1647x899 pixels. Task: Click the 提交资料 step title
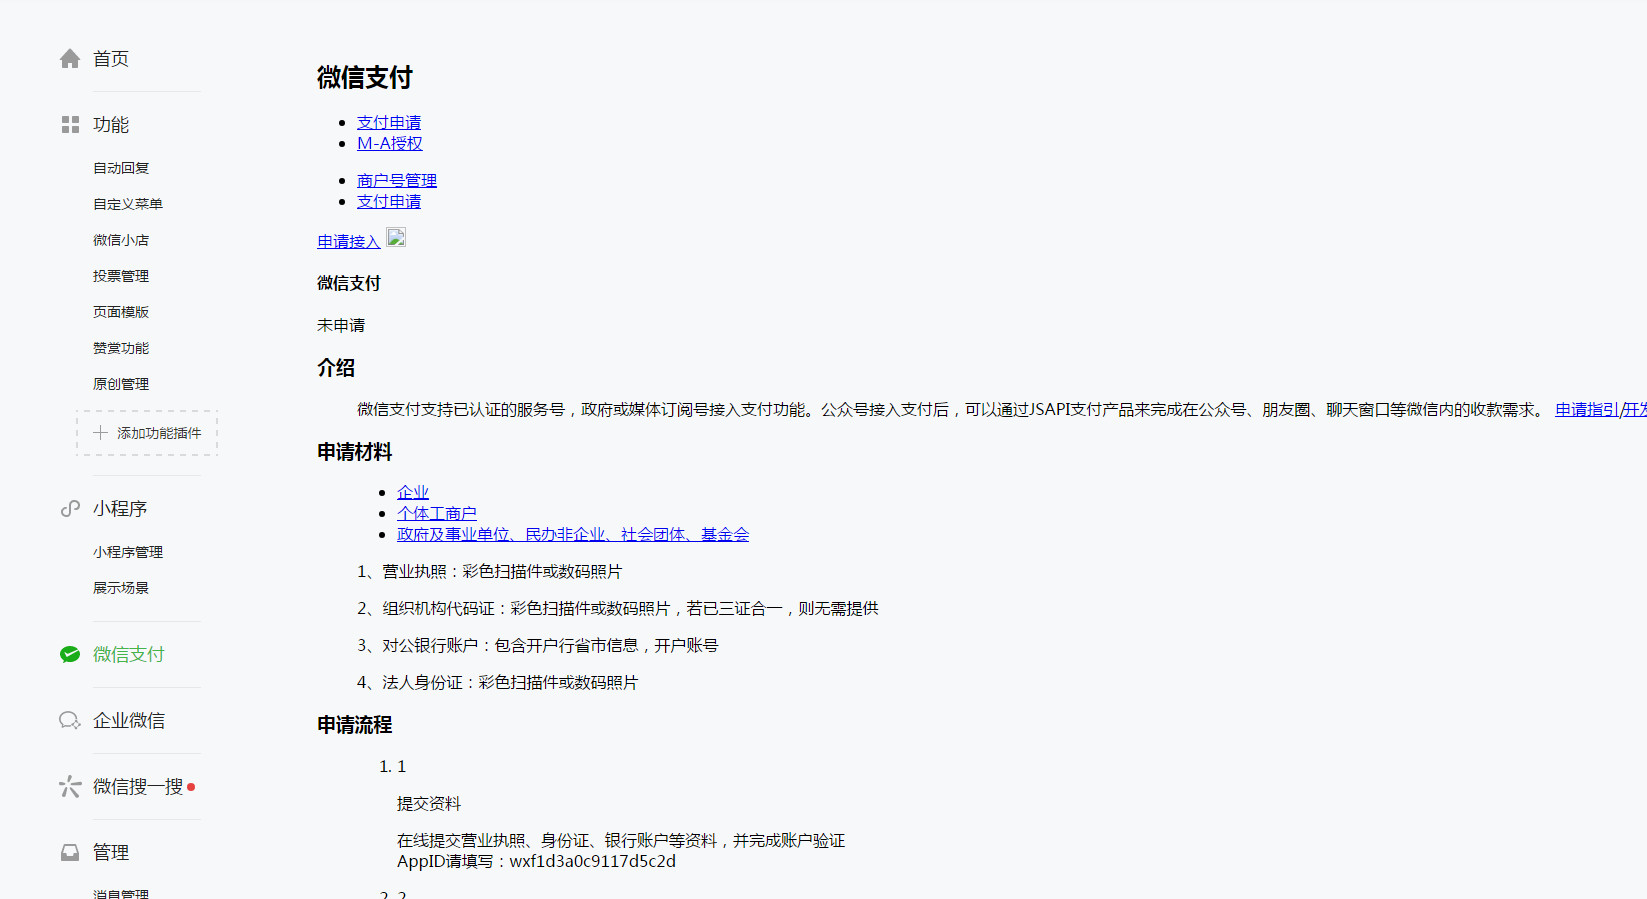[429, 803]
